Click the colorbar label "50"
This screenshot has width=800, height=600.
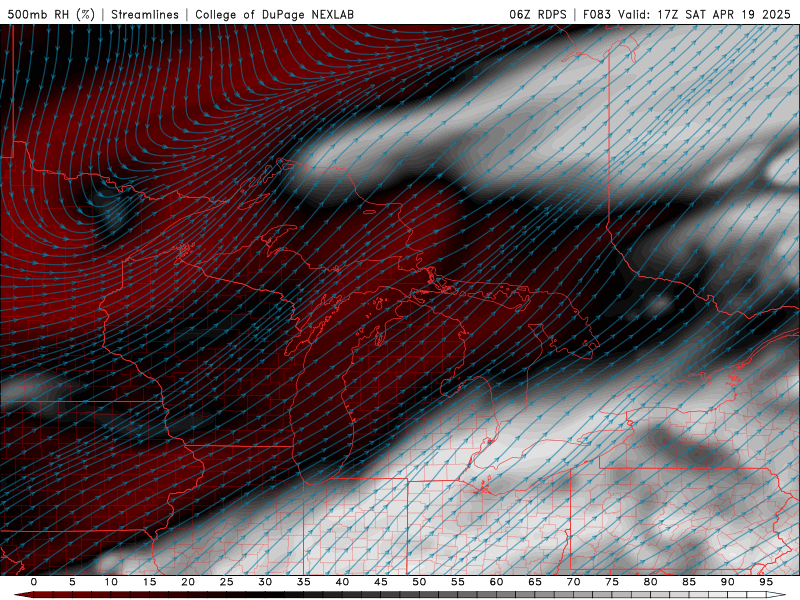click(x=419, y=582)
